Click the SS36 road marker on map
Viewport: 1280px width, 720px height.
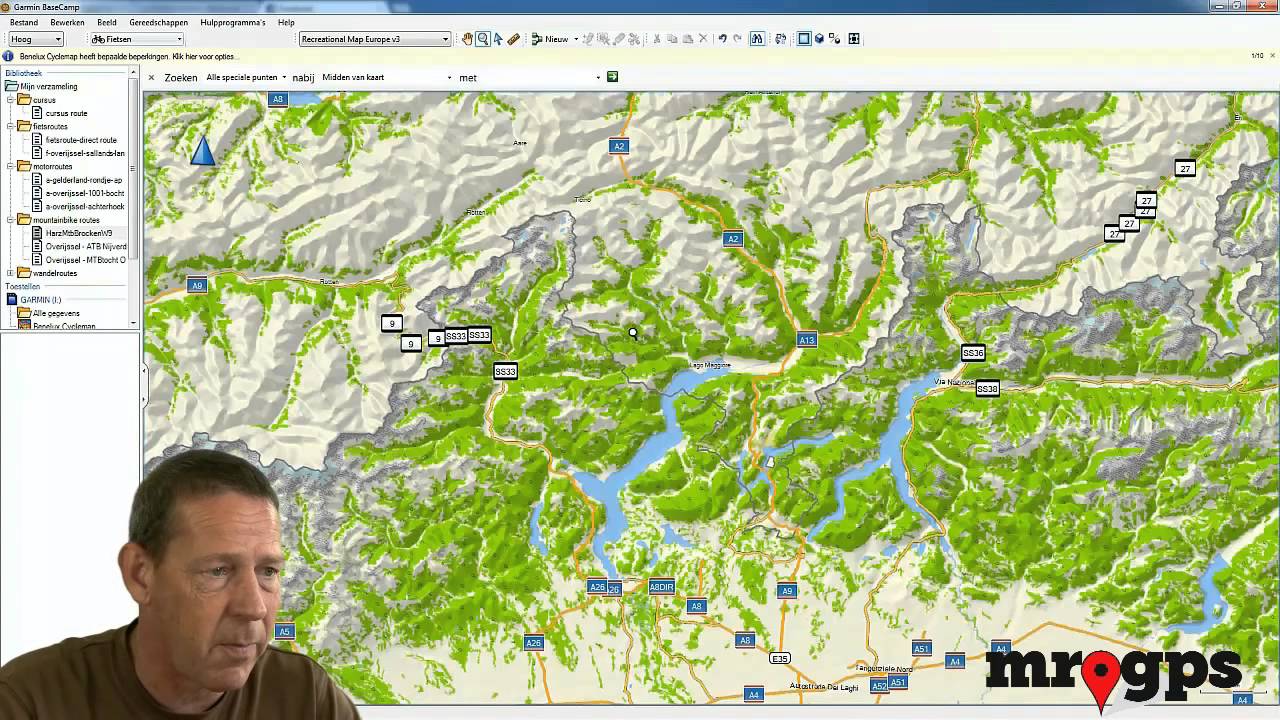[973, 353]
